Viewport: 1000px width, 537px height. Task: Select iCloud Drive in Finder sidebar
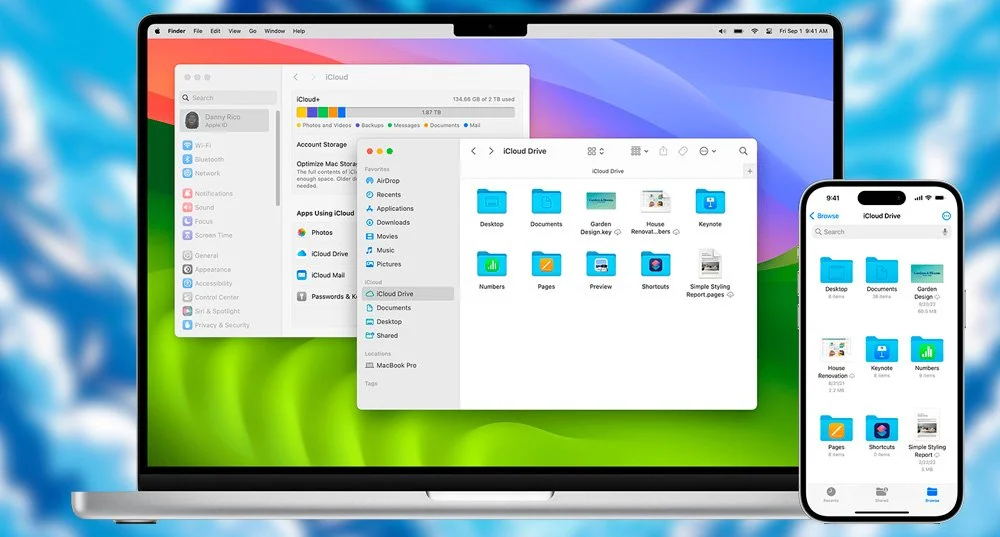coord(408,294)
